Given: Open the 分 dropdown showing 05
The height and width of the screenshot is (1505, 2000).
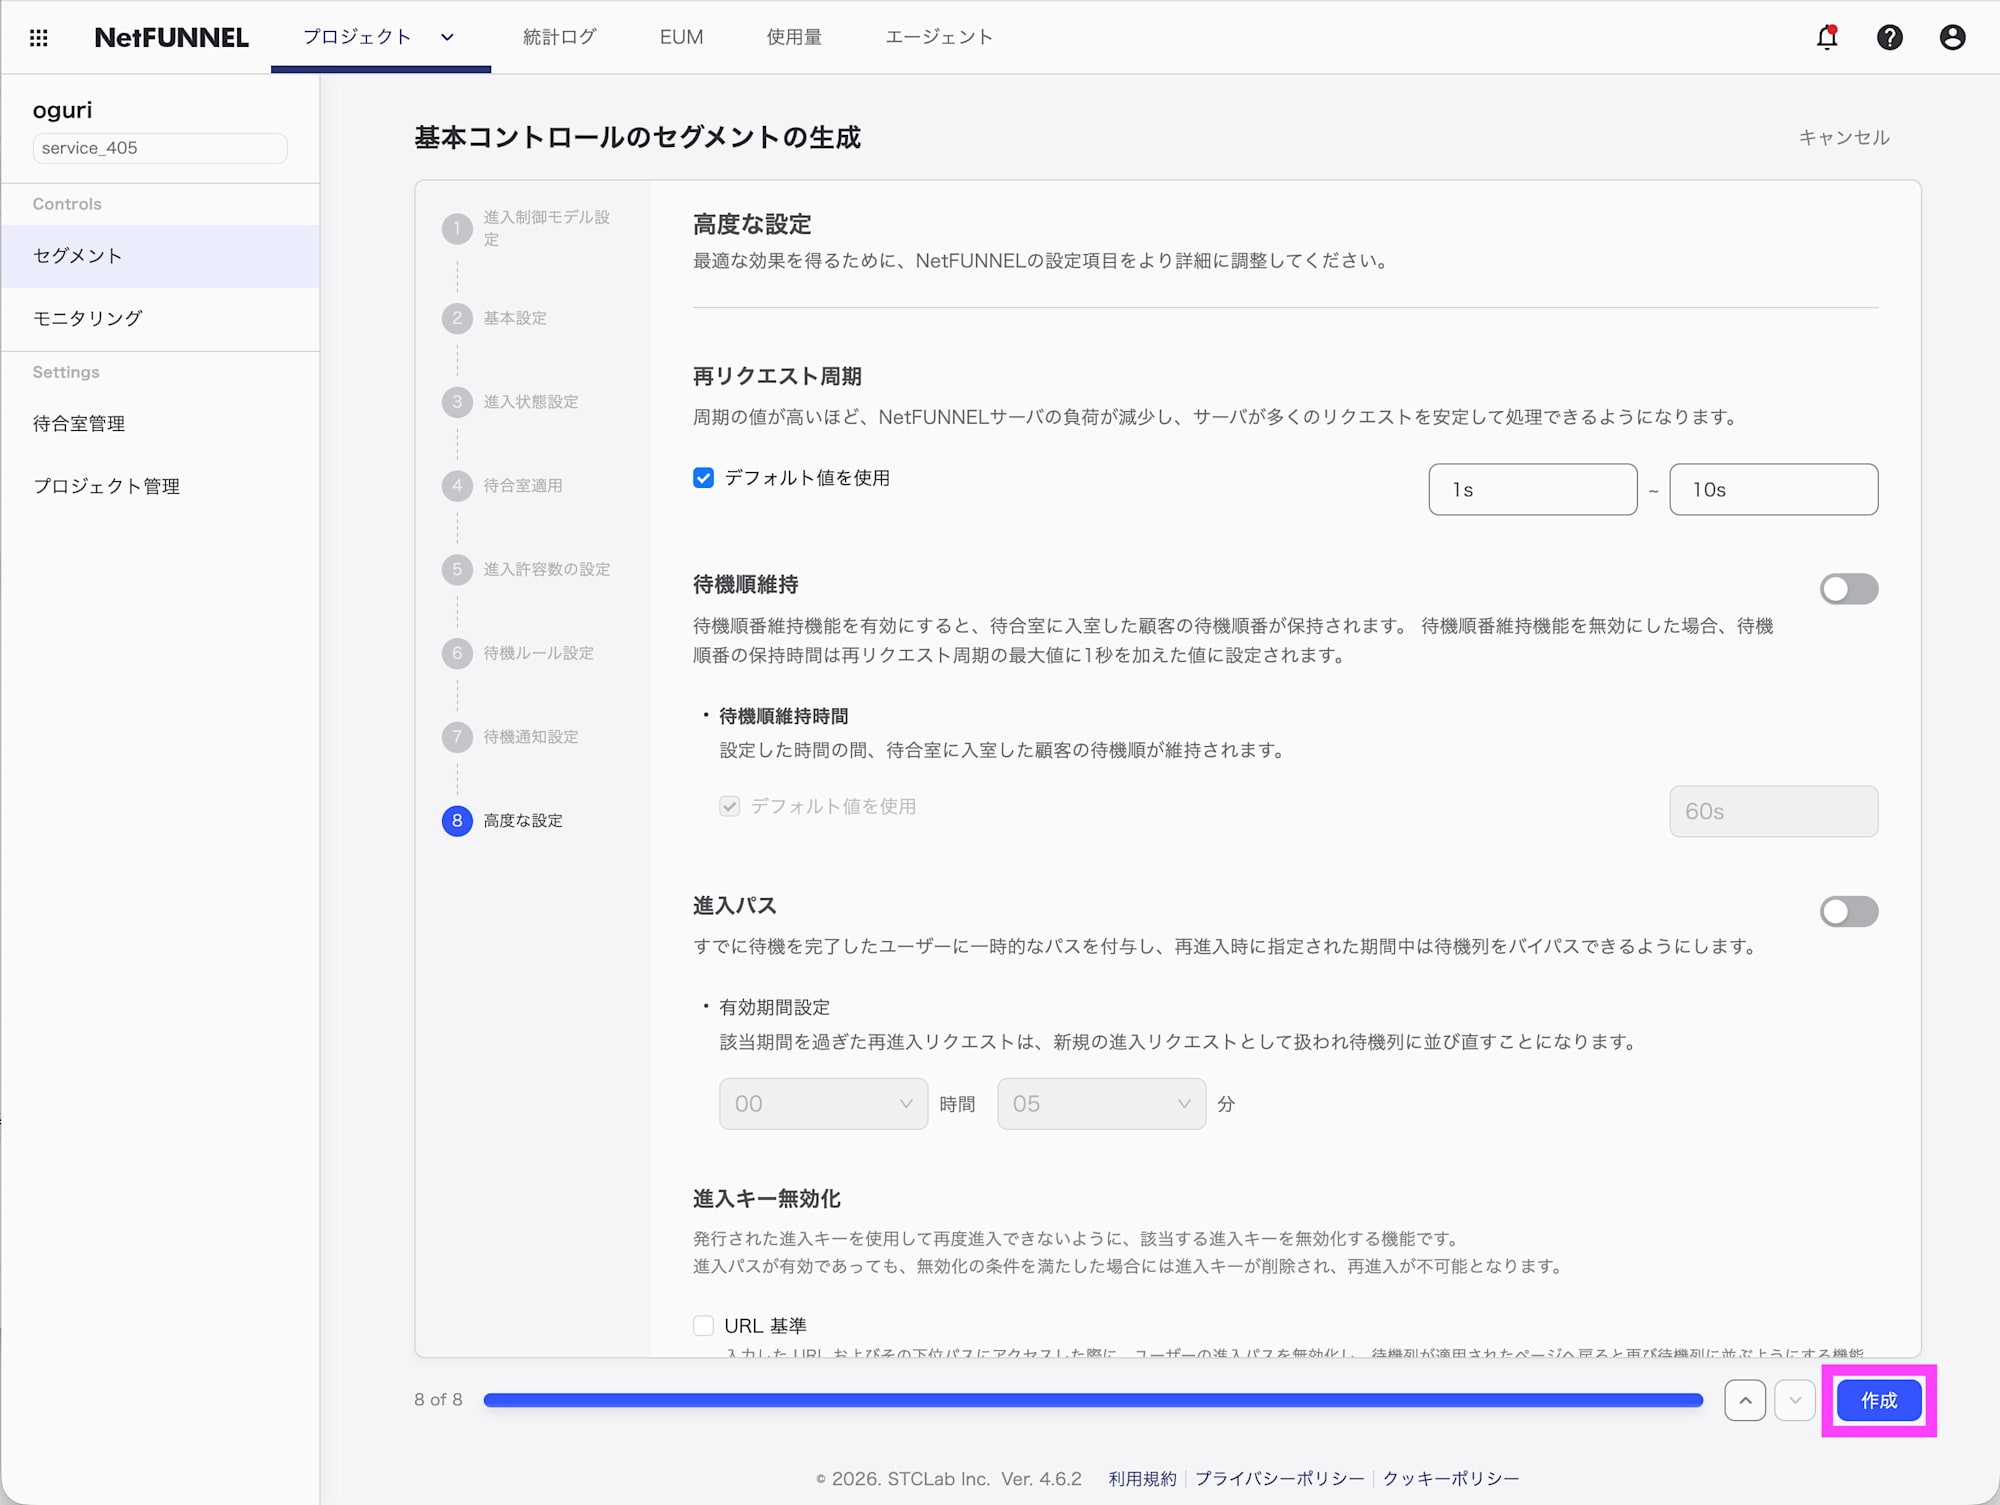Looking at the screenshot, I should 1100,1103.
